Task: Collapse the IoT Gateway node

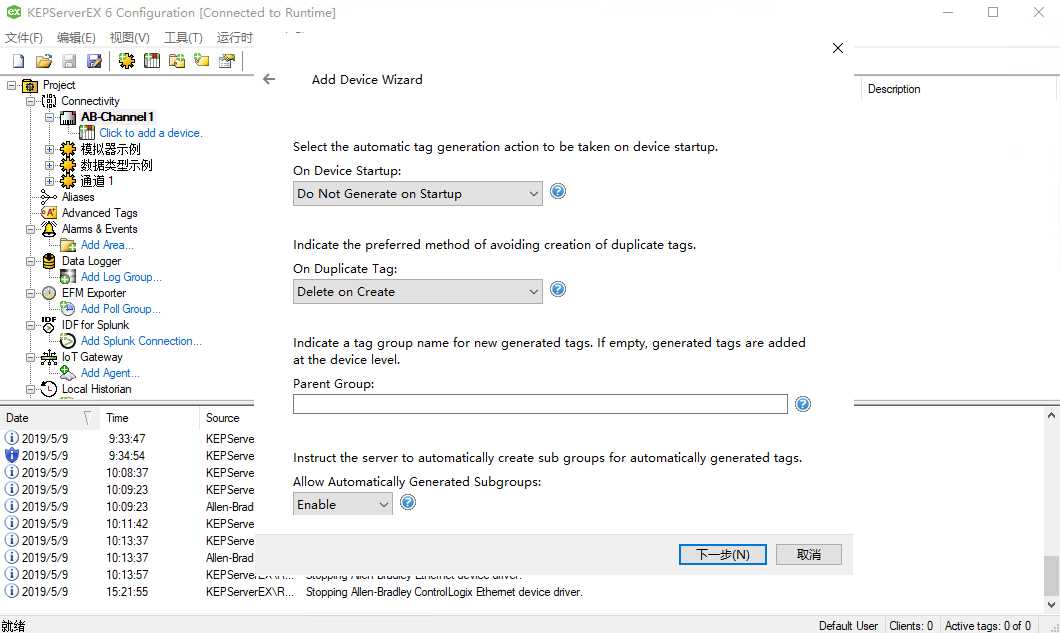Action: point(30,357)
